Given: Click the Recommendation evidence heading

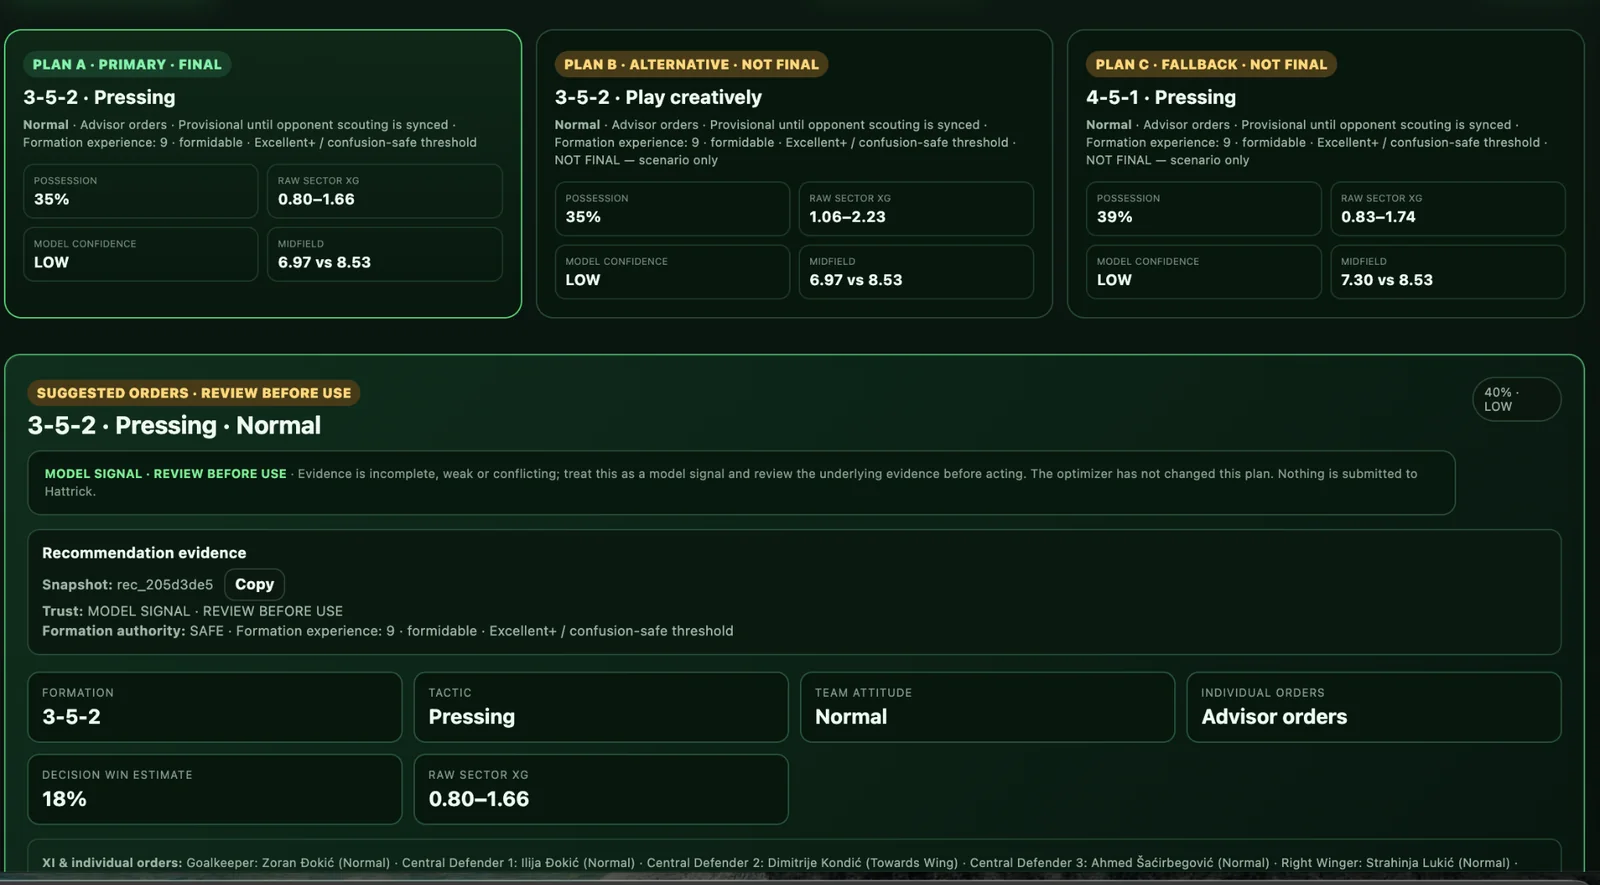Looking at the screenshot, I should pyautogui.click(x=144, y=553).
